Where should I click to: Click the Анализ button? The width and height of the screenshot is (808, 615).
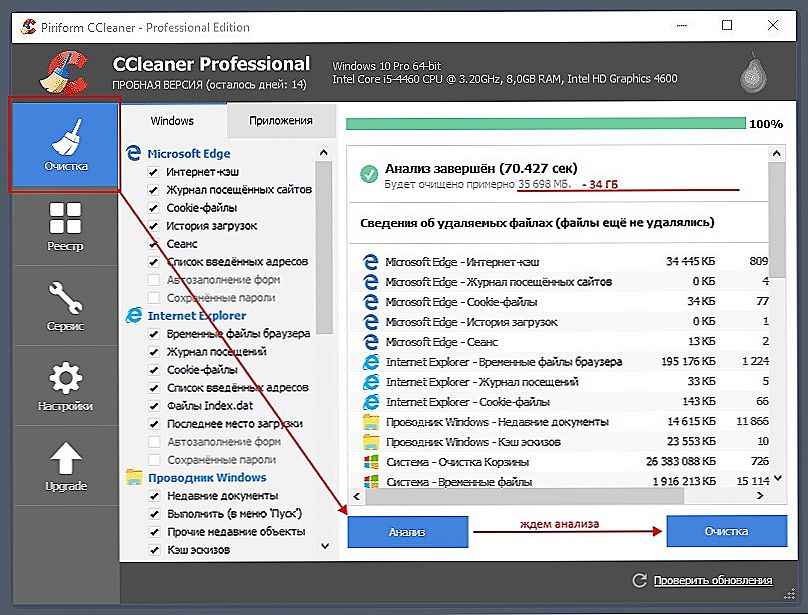(x=408, y=531)
